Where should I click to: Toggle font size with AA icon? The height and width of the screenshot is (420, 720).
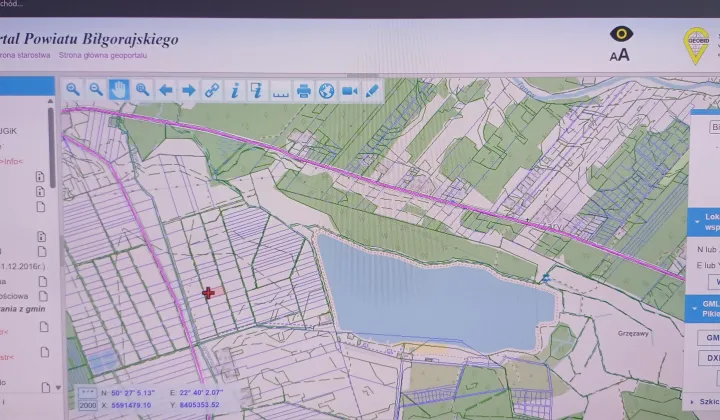coord(619,55)
